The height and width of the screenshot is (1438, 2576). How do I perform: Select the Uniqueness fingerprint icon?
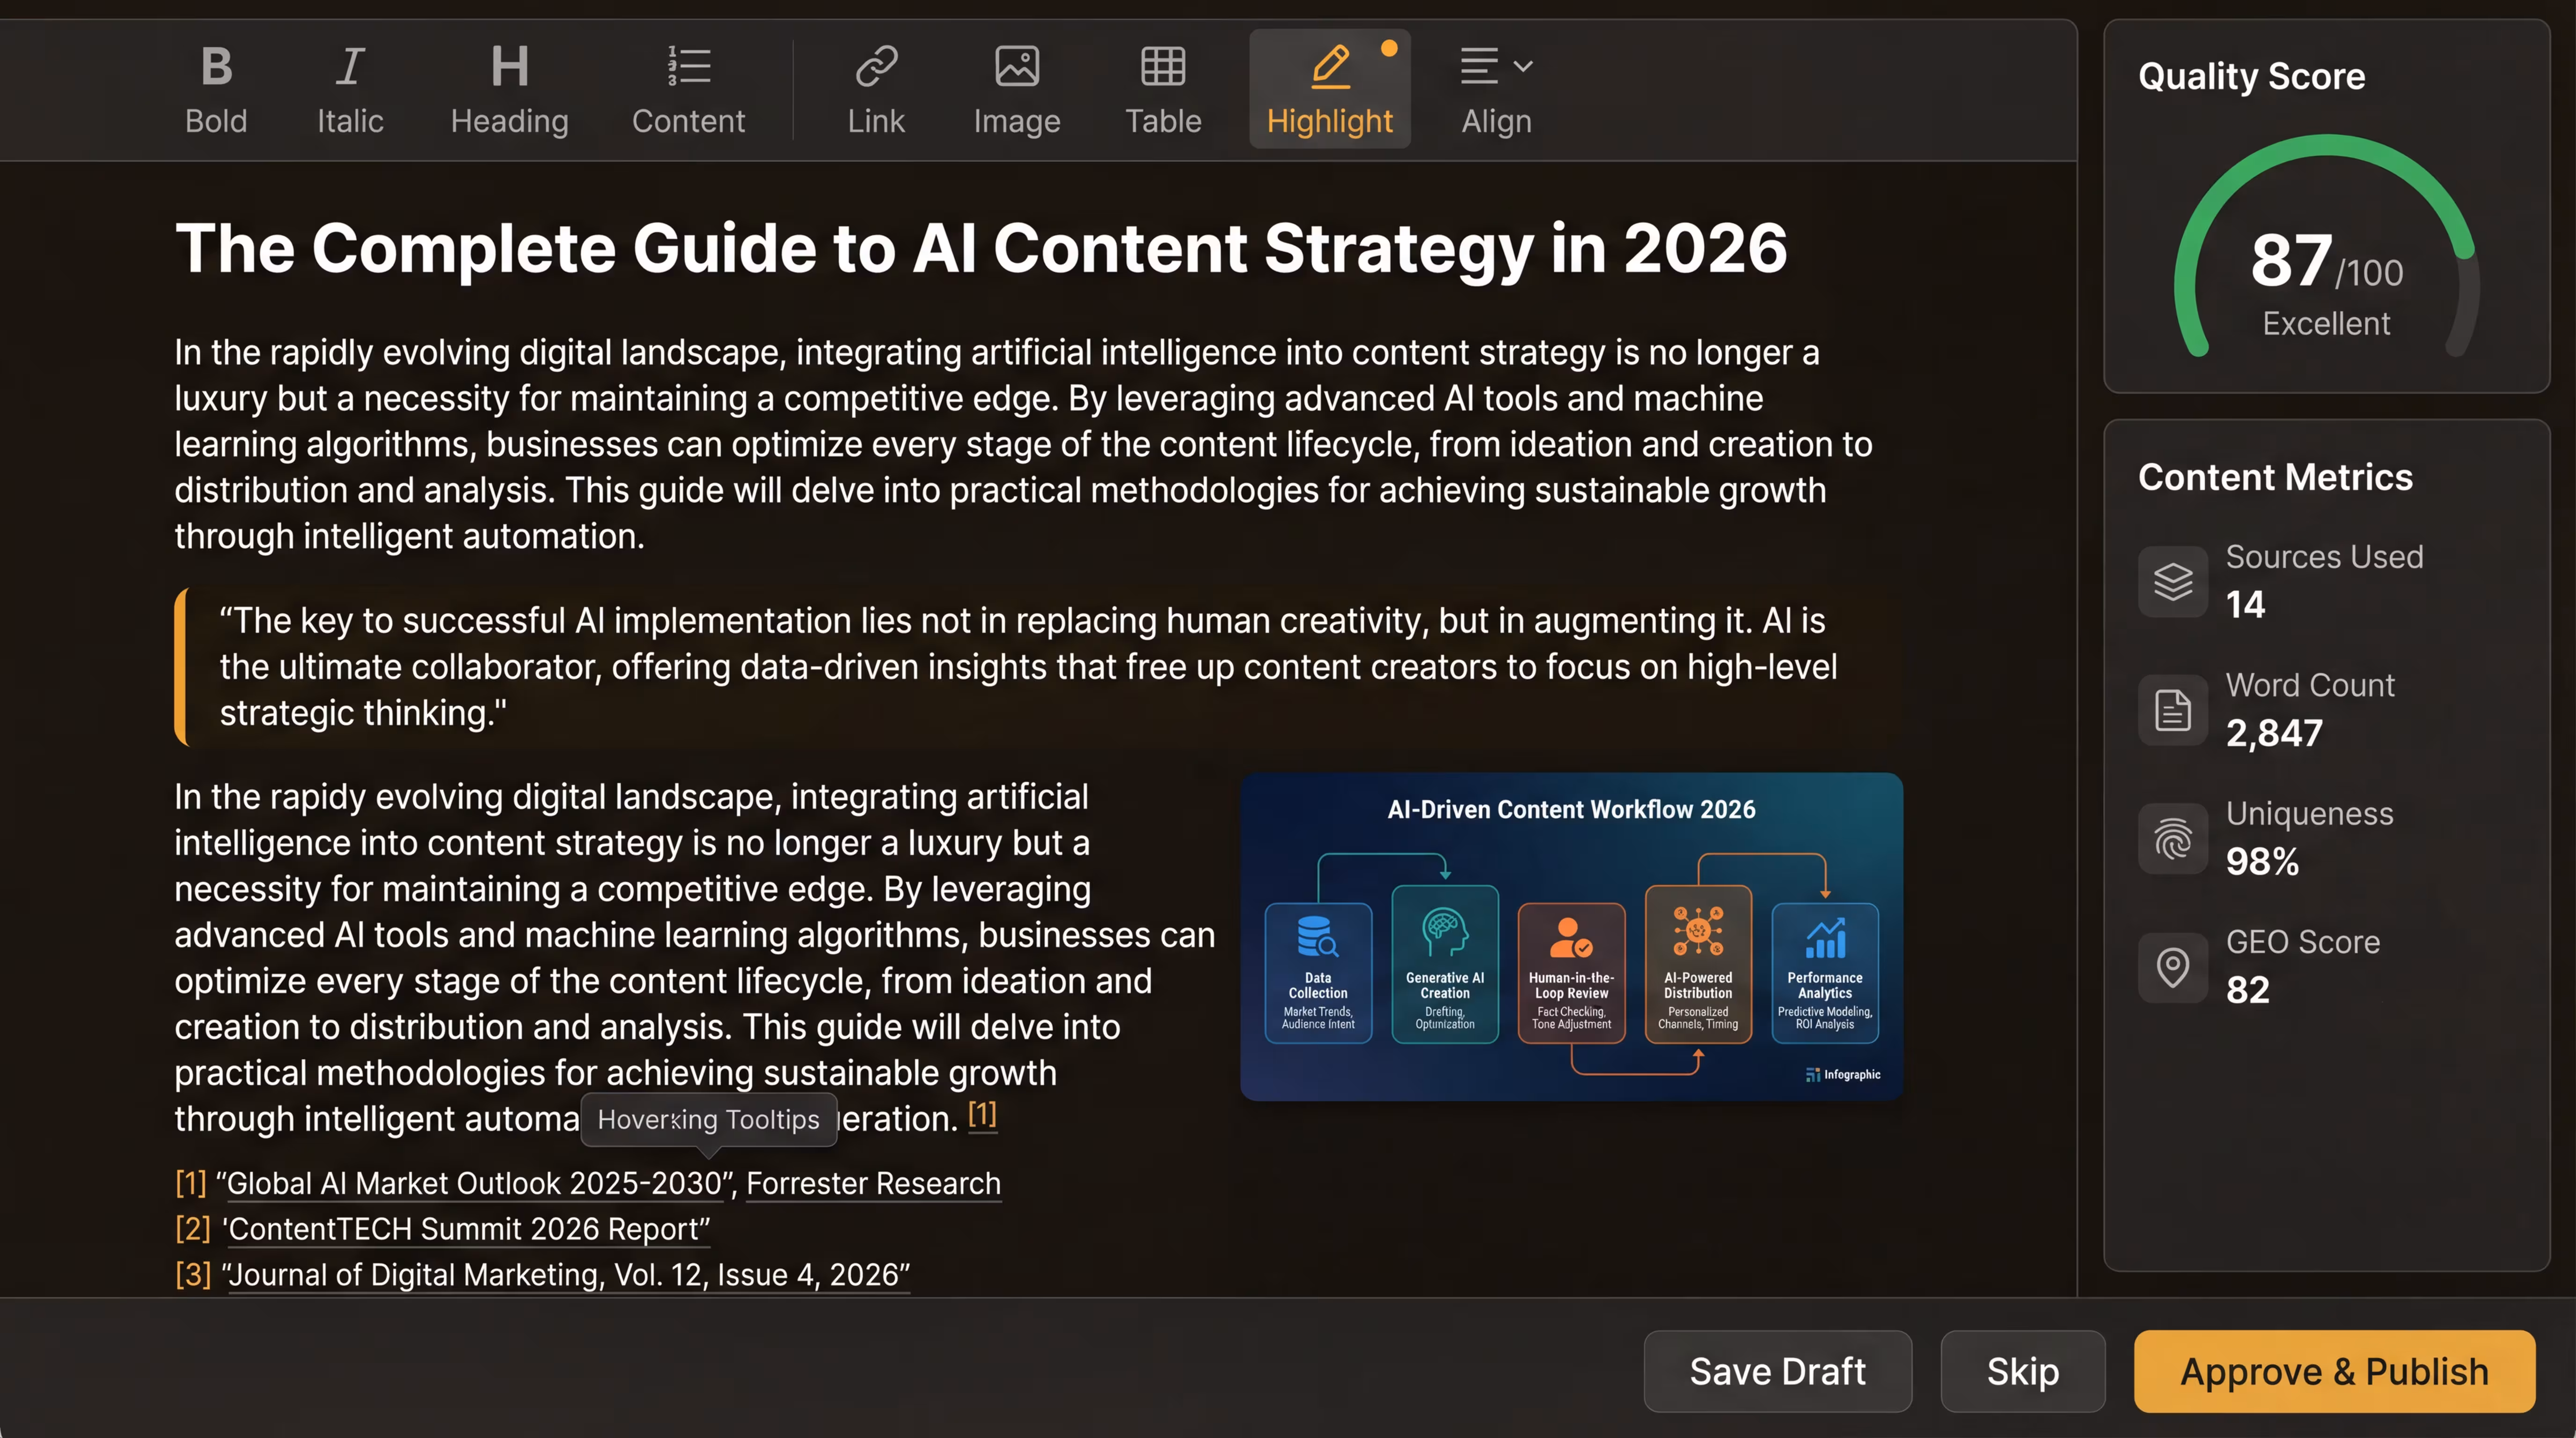[x=2172, y=839]
